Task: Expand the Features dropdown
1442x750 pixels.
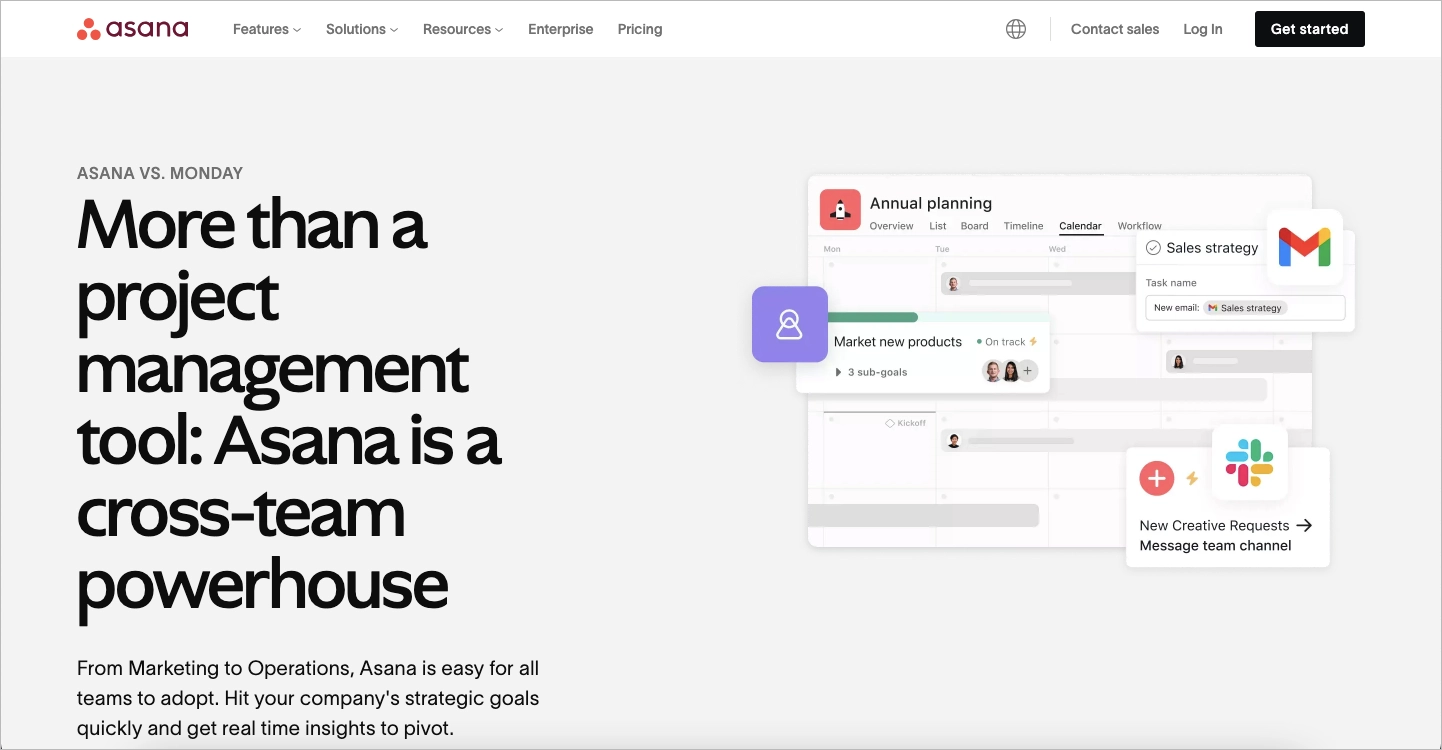Action: pos(265,29)
